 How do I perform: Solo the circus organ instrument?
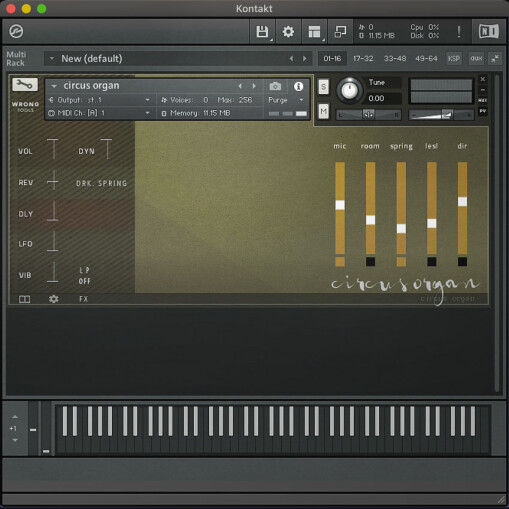(x=323, y=87)
